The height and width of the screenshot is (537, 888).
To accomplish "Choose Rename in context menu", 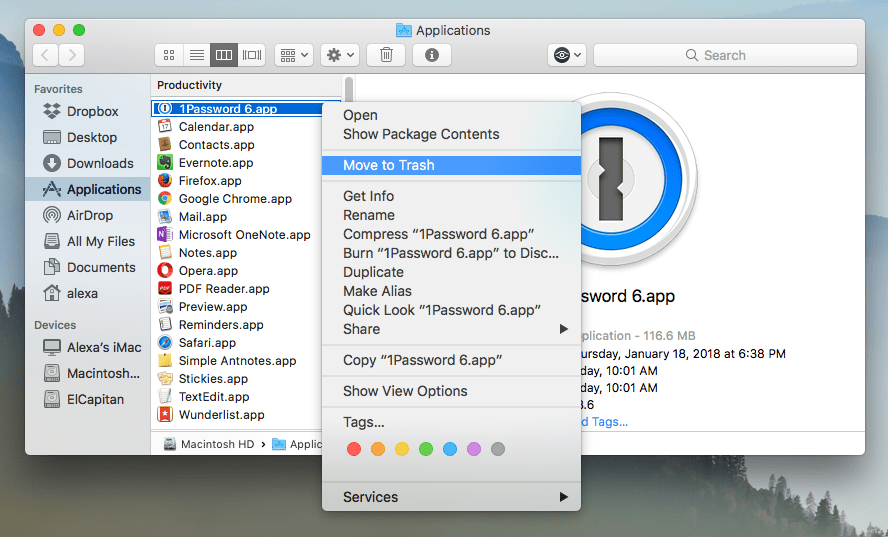I will [451, 215].
